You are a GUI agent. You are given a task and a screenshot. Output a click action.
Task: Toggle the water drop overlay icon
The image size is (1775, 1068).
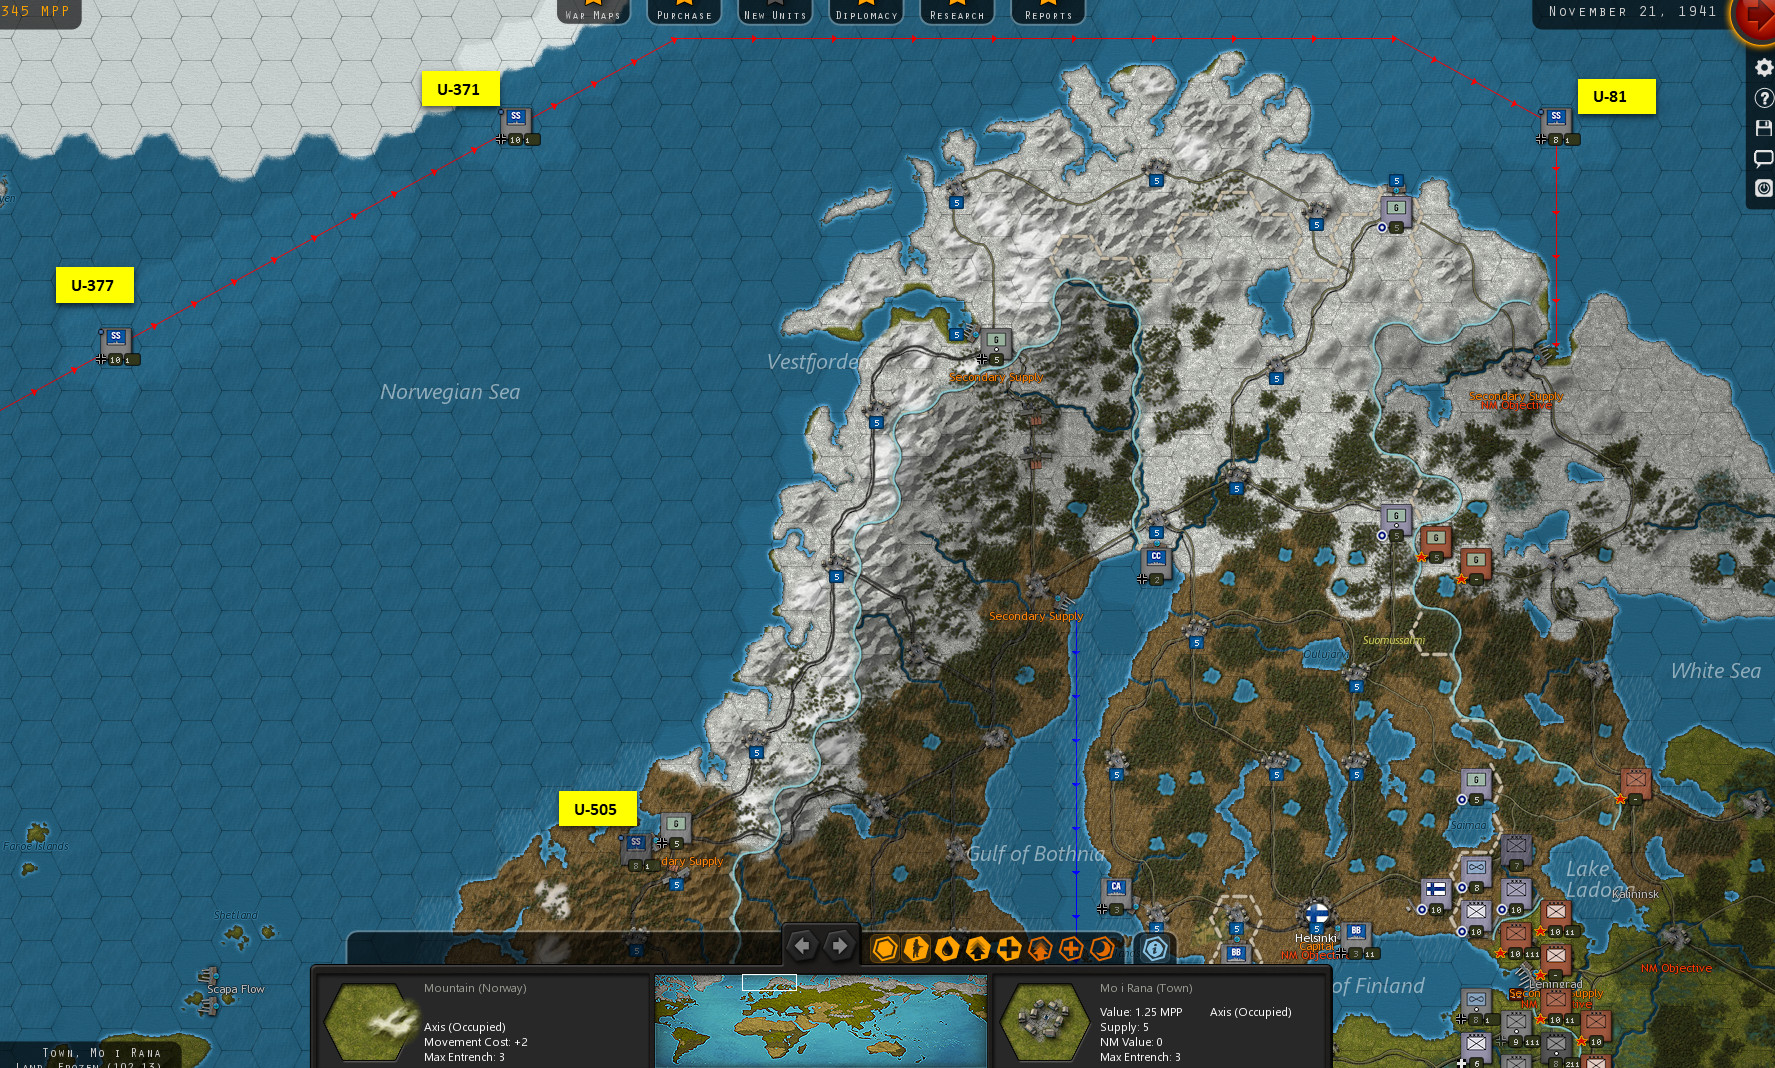click(x=947, y=948)
